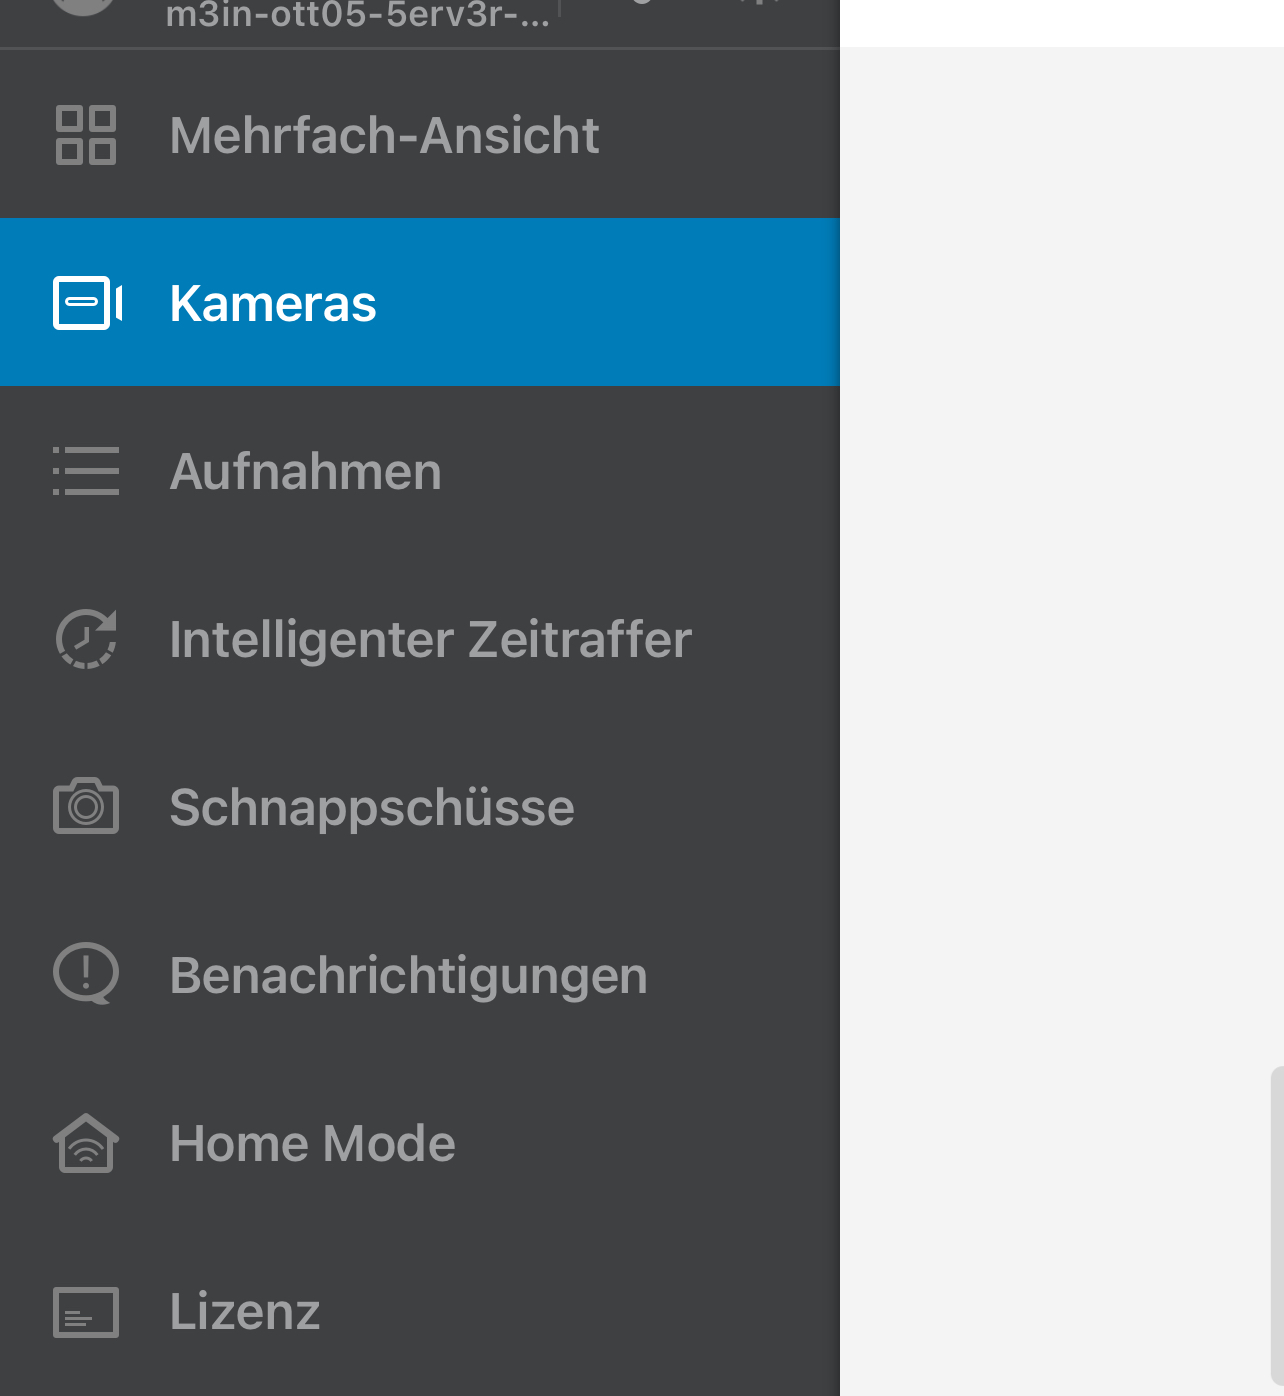Click the m3in-ott05-5erv3r server name
The image size is (1284, 1396).
[357, 15]
